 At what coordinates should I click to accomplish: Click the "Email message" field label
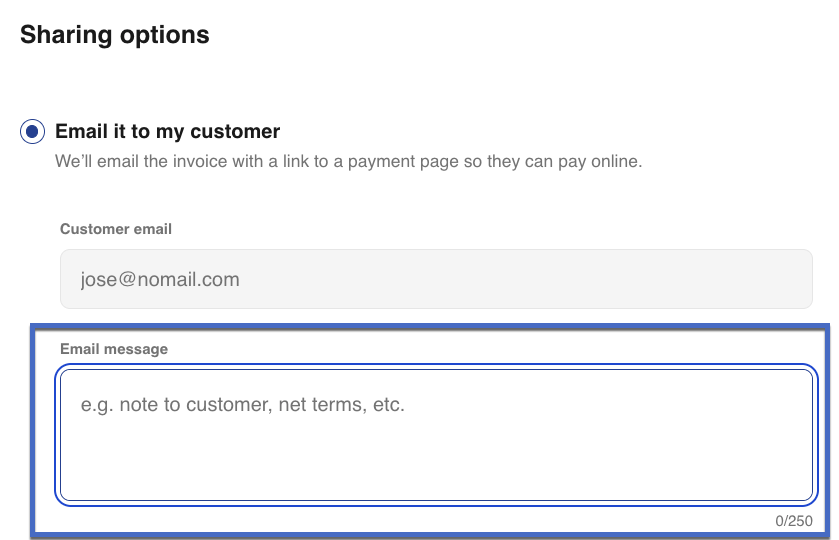(114, 349)
